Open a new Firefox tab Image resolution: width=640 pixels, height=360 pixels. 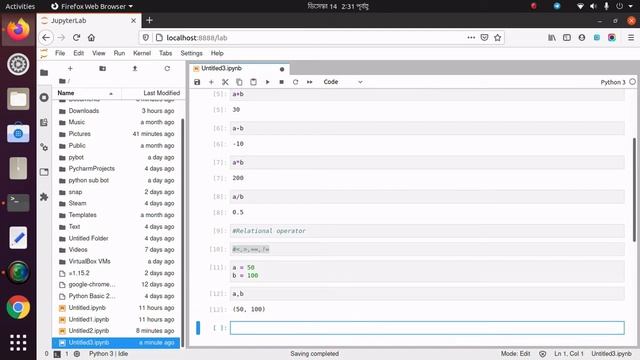[x=149, y=20]
